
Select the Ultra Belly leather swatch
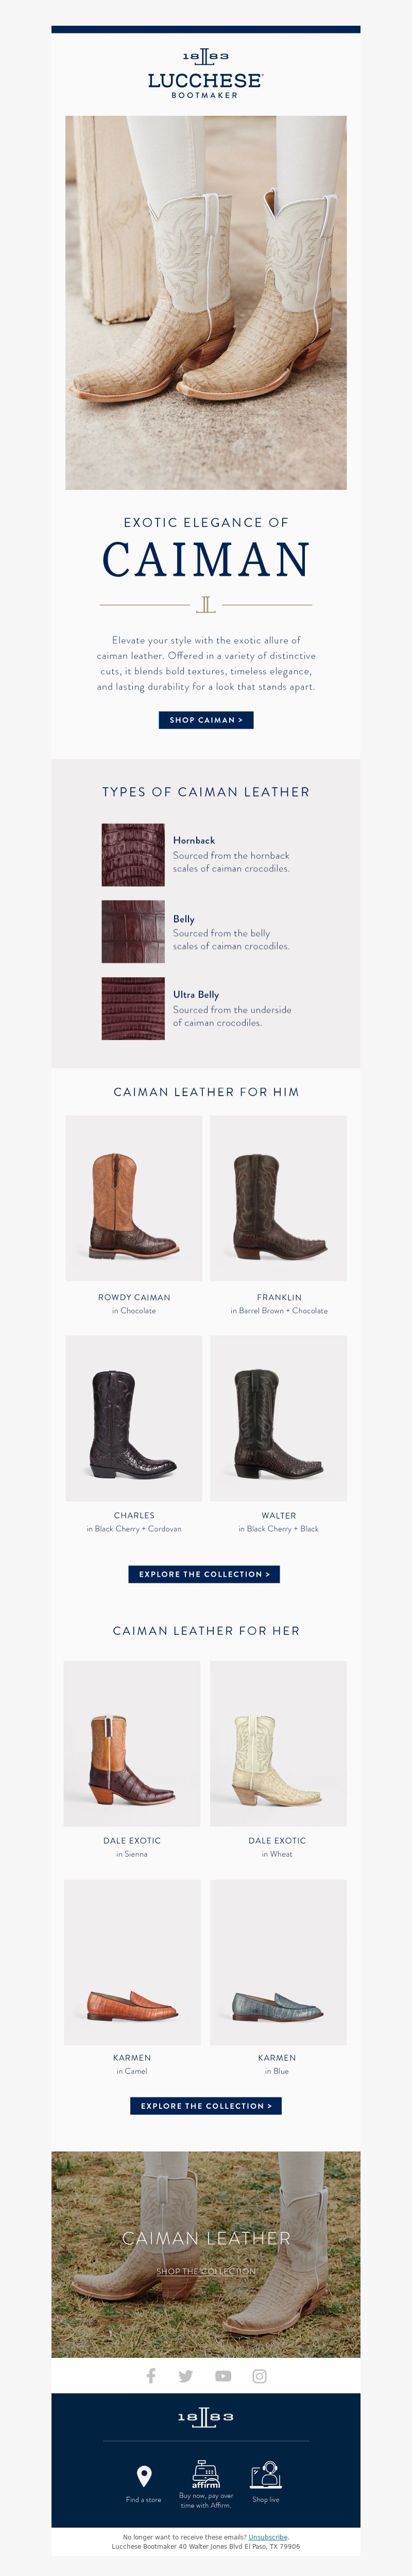[133, 1008]
